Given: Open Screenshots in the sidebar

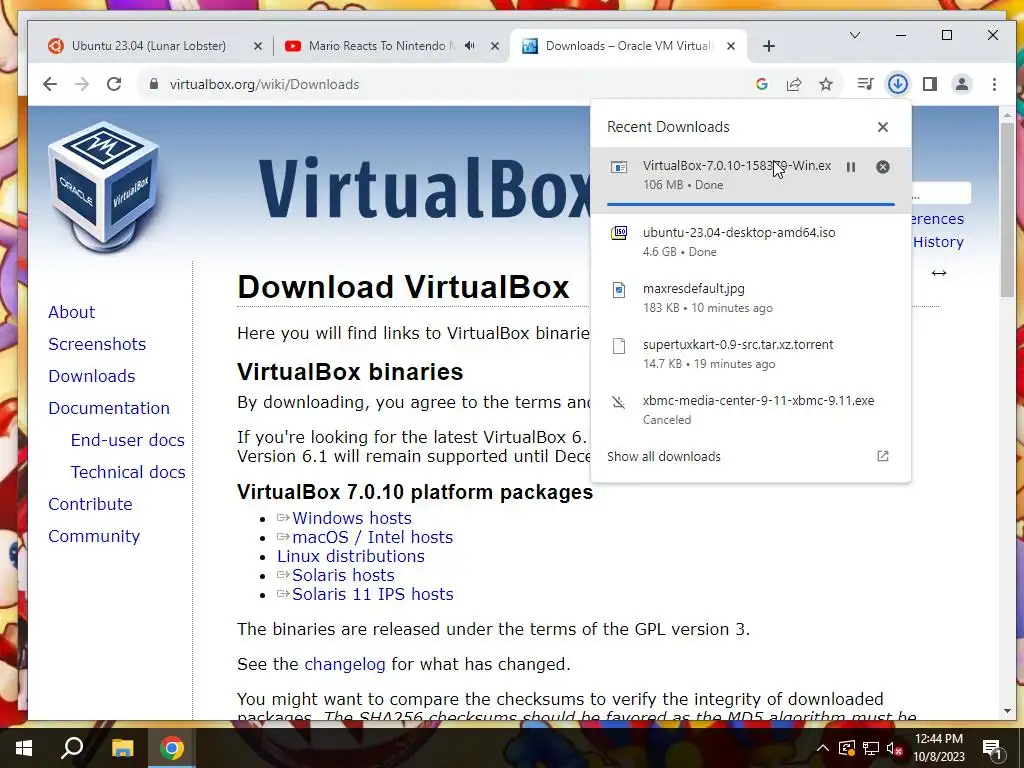Looking at the screenshot, I should (x=97, y=344).
